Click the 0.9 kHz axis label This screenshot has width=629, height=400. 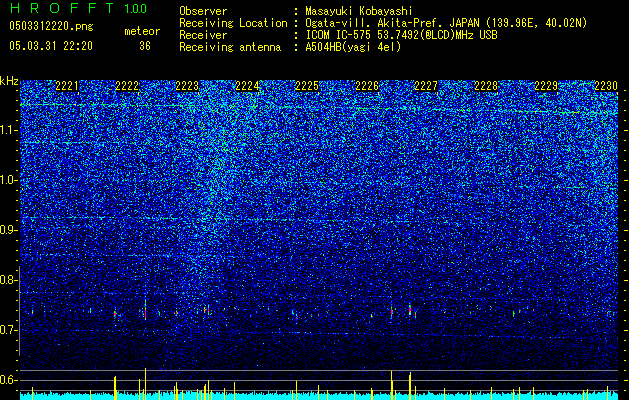[x=9, y=230]
